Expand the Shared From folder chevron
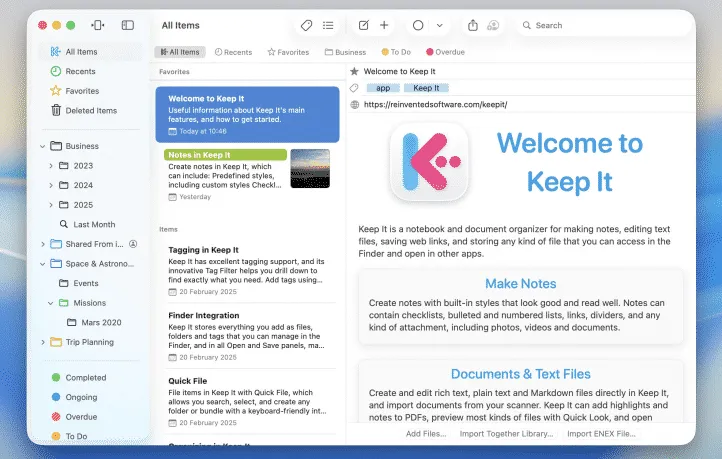The width and height of the screenshot is (722, 459). pos(42,244)
